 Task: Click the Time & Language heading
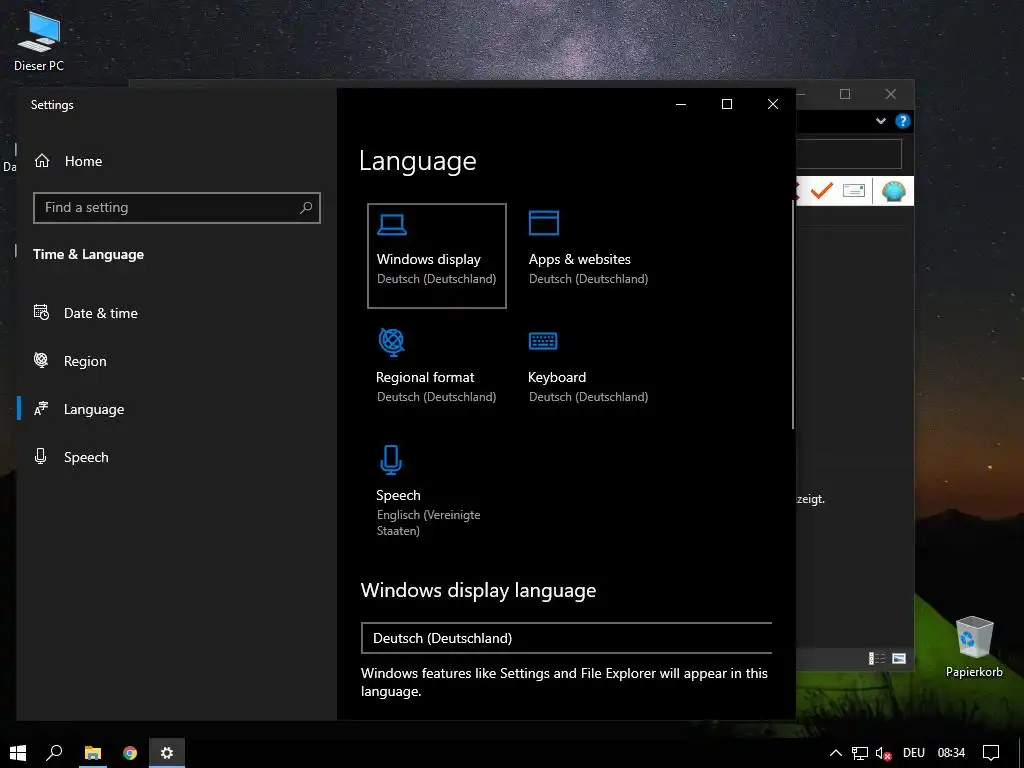pyautogui.click(x=88, y=255)
